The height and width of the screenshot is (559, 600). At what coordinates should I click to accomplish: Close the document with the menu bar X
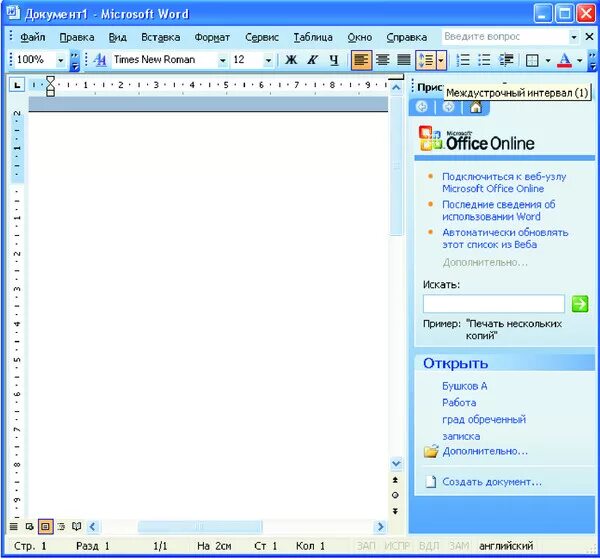point(590,37)
